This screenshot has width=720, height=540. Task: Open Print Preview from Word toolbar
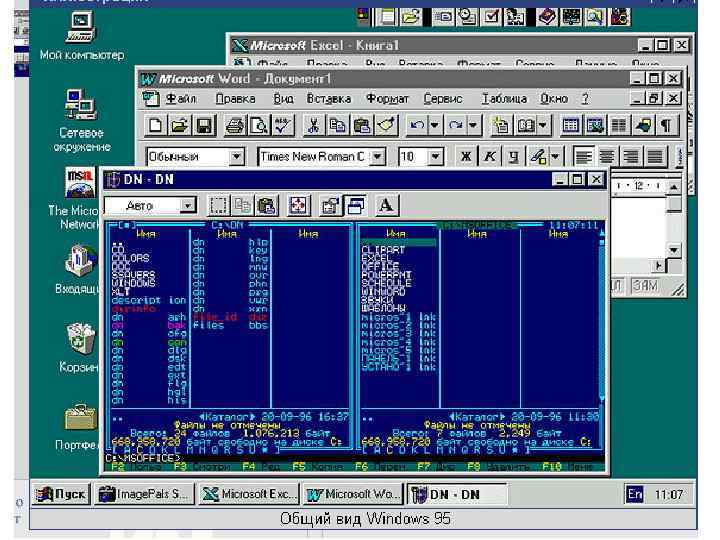point(259,125)
